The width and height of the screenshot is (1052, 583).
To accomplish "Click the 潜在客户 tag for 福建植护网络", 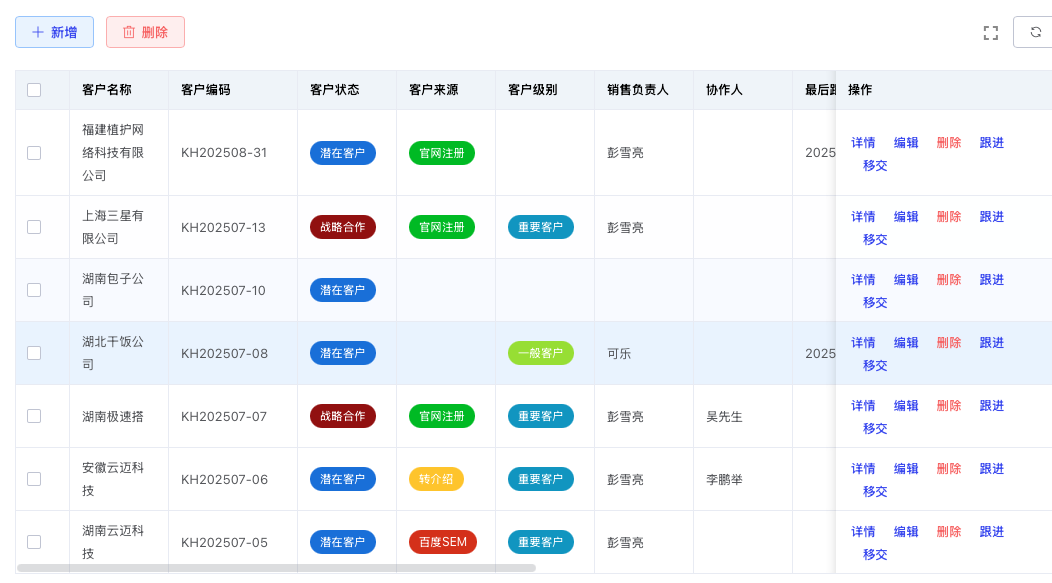I will (342, 153).
